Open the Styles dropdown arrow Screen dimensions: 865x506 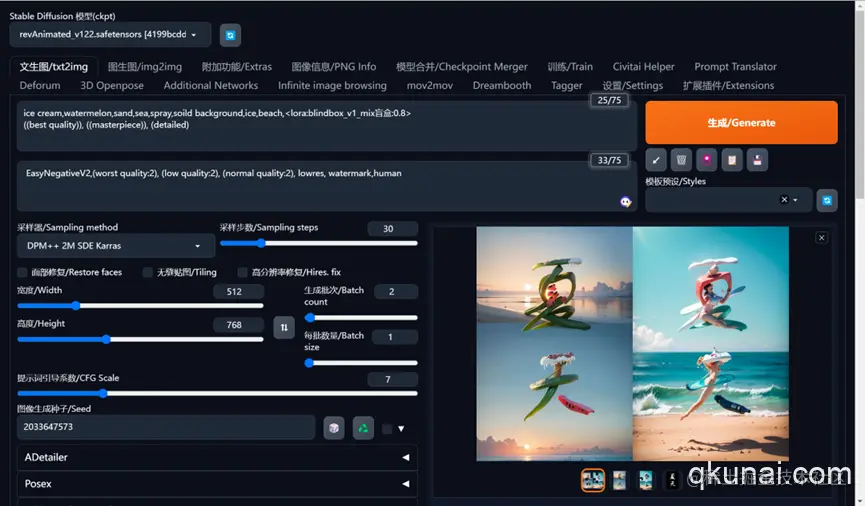pyautogui.click(x=795, y=200)
